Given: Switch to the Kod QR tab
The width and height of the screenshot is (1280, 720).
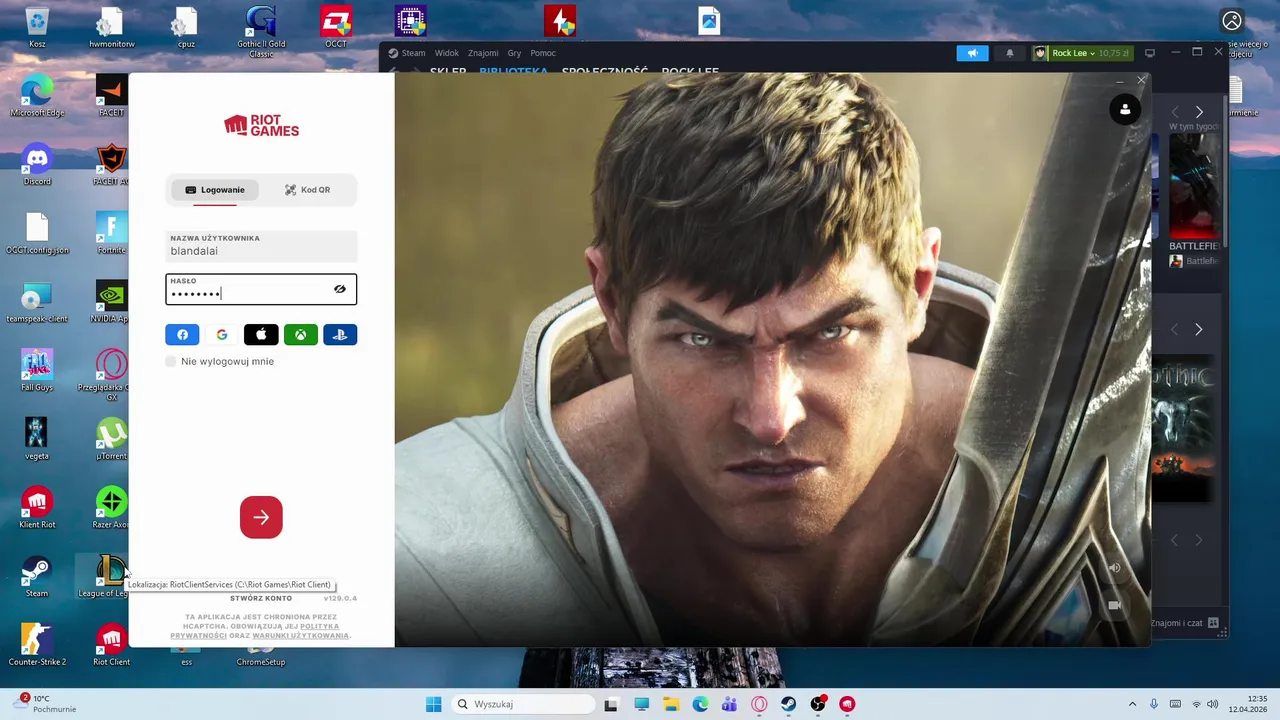Looking at the screenshot, I should tap(307, 190).
